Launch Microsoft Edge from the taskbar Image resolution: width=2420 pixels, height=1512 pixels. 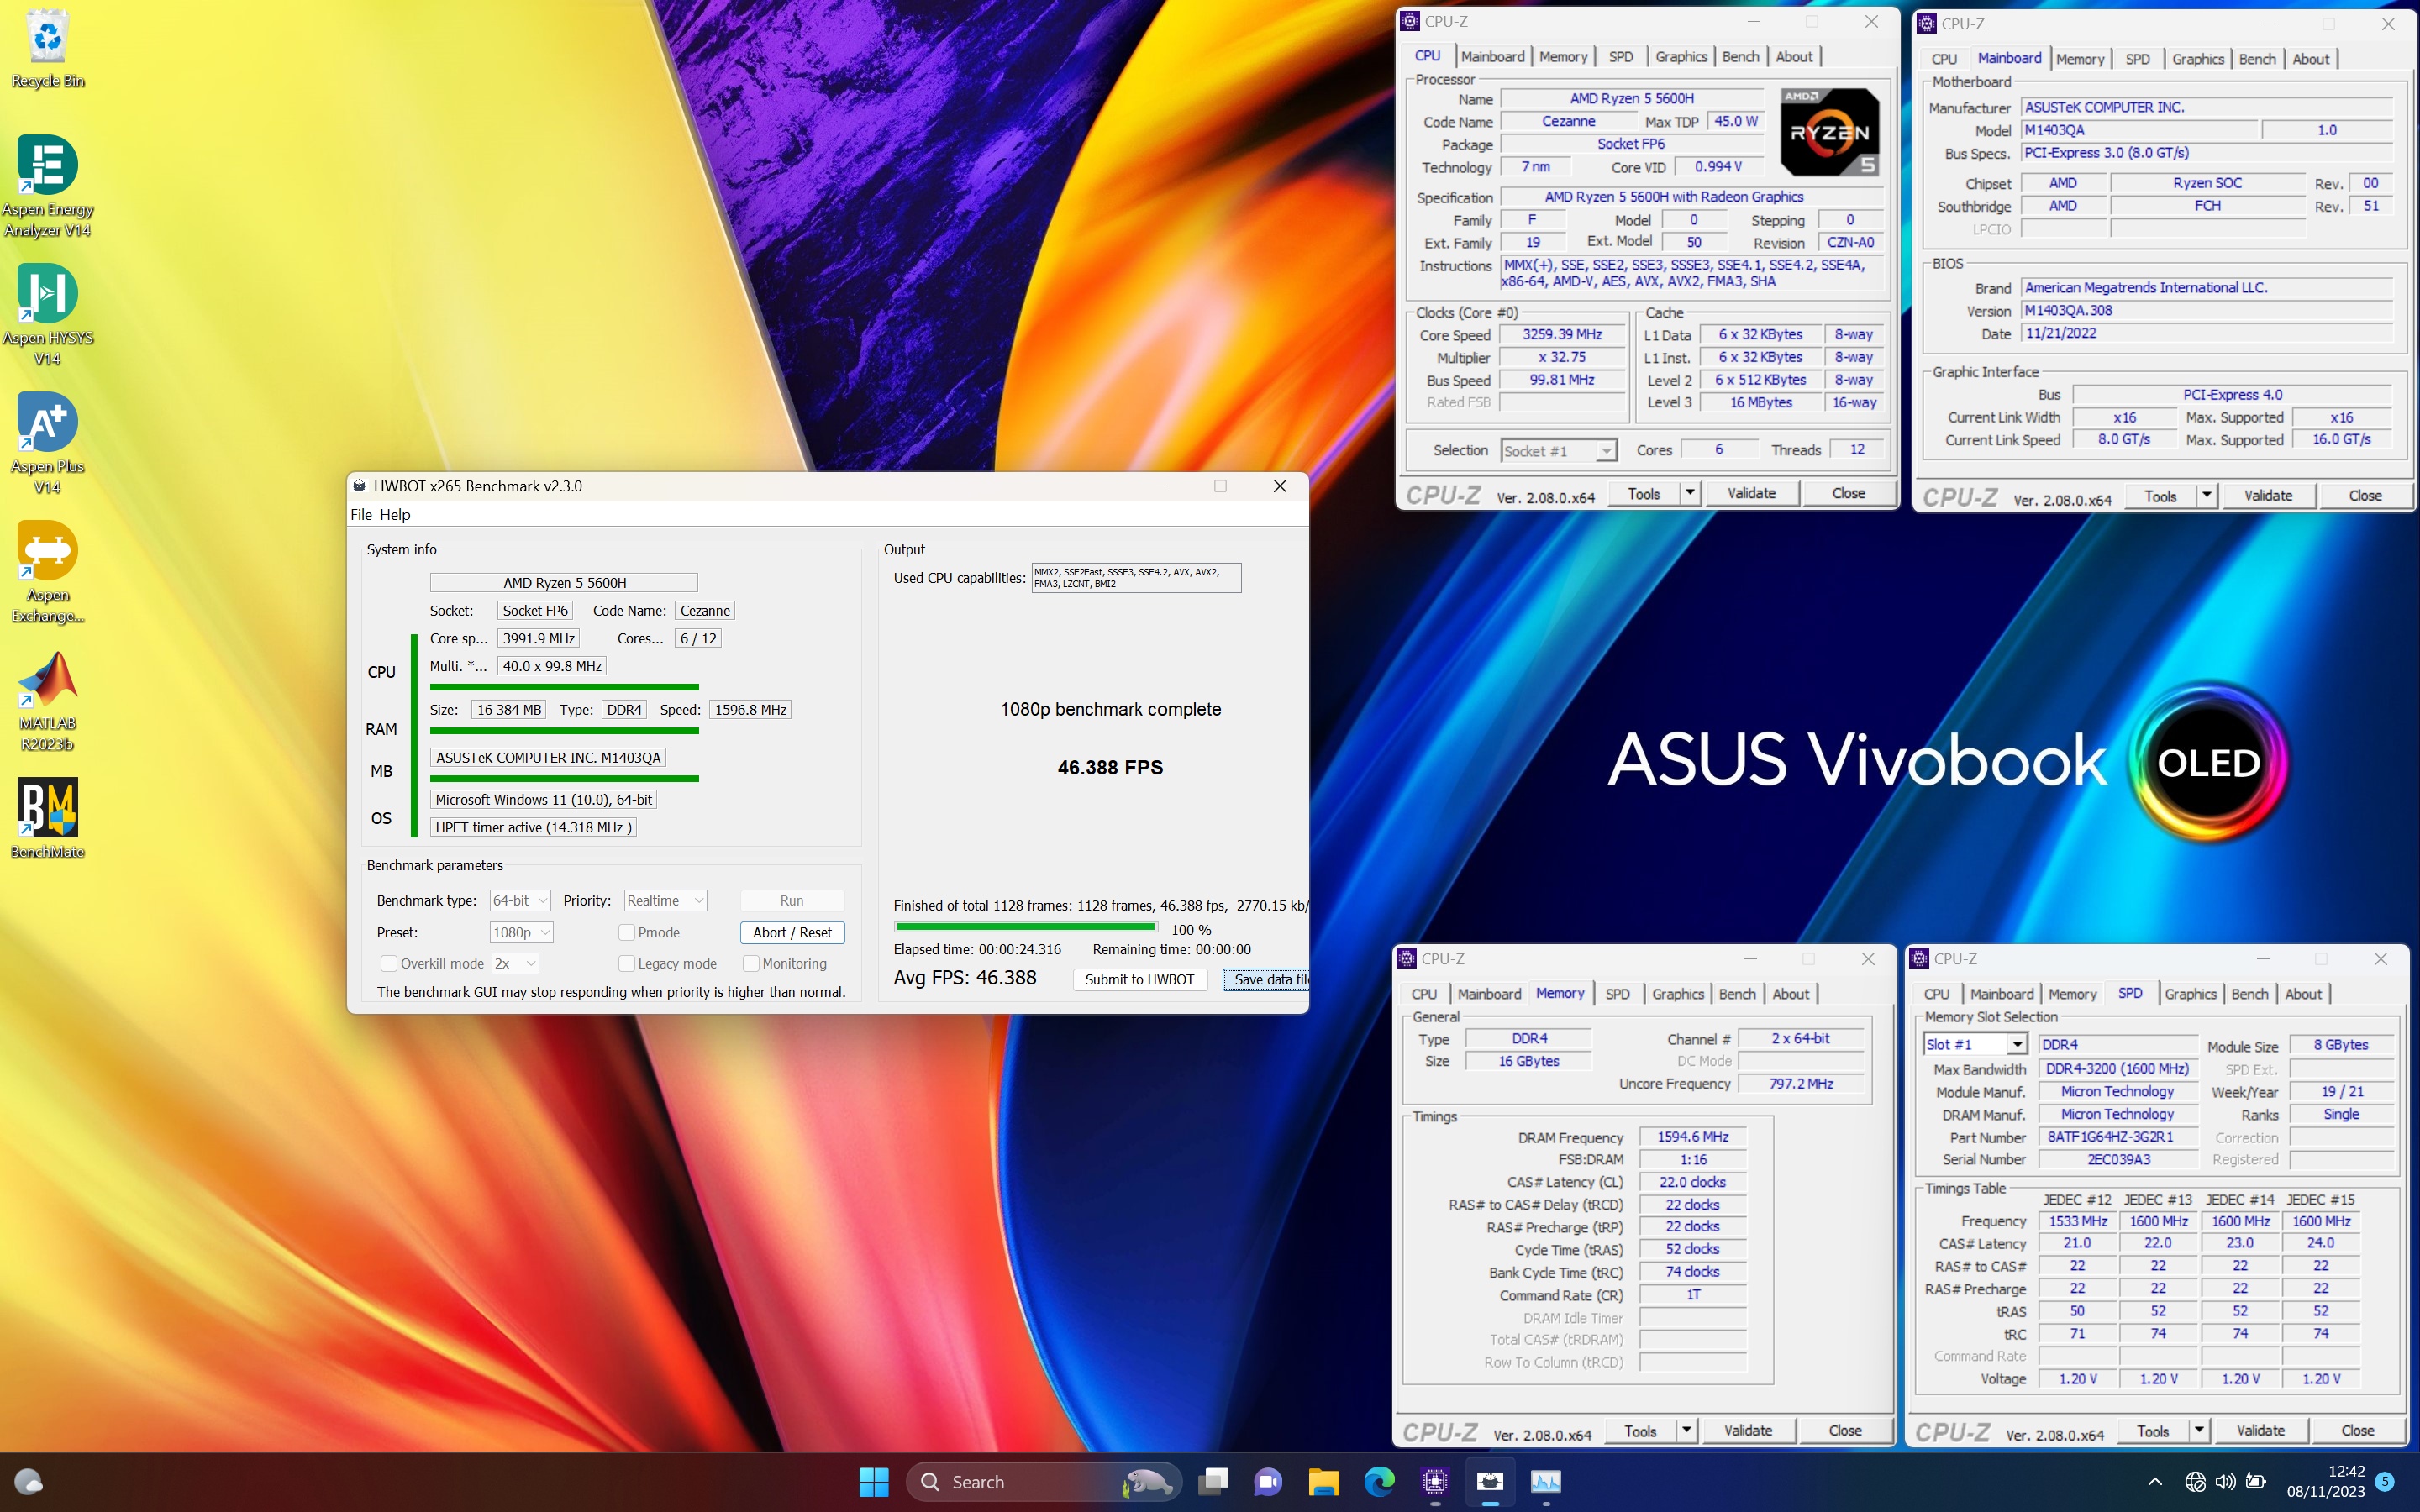tap(1379, 1481)
